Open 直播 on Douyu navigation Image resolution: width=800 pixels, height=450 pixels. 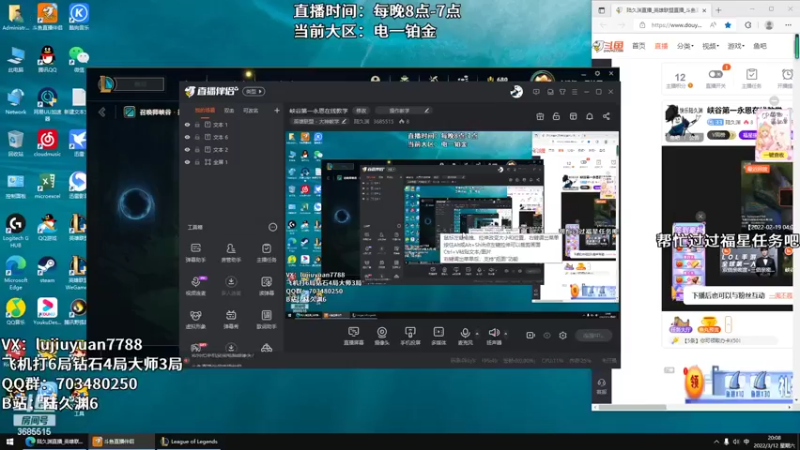661,46
